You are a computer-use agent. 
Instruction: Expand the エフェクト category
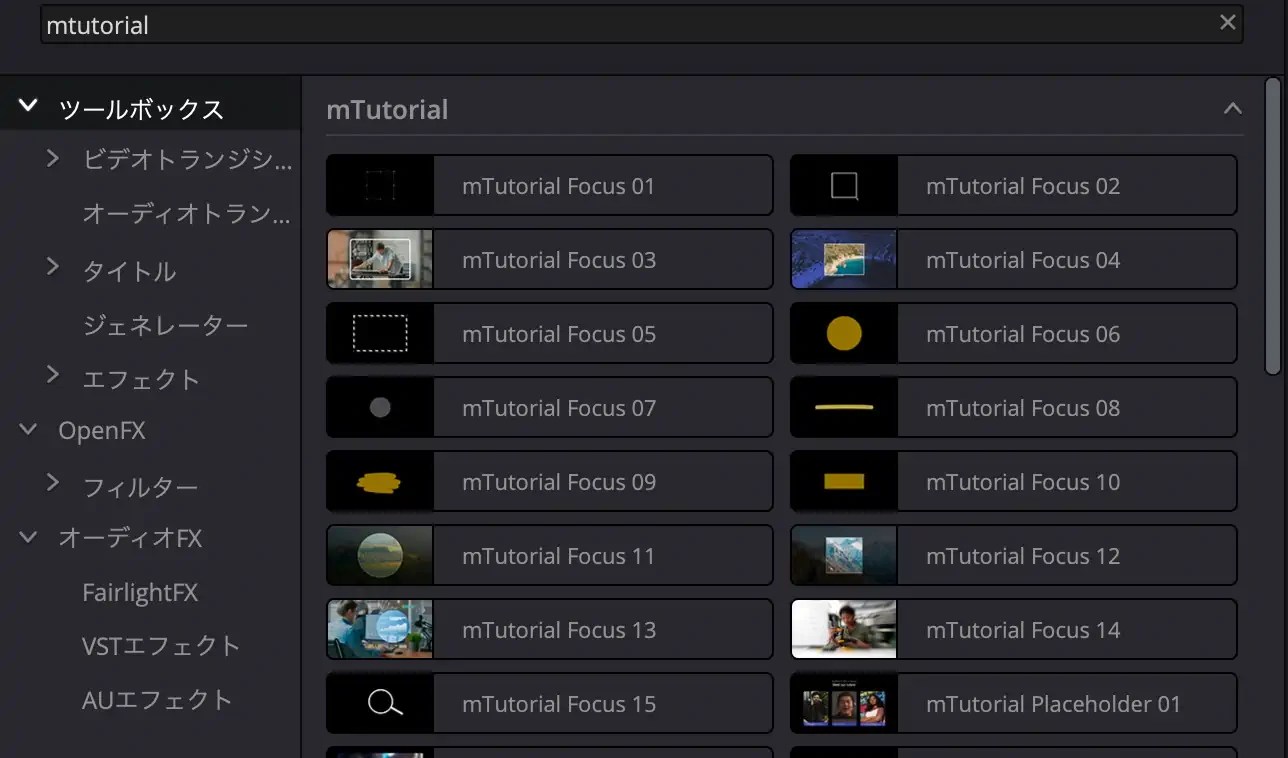[x=53, y=375]
